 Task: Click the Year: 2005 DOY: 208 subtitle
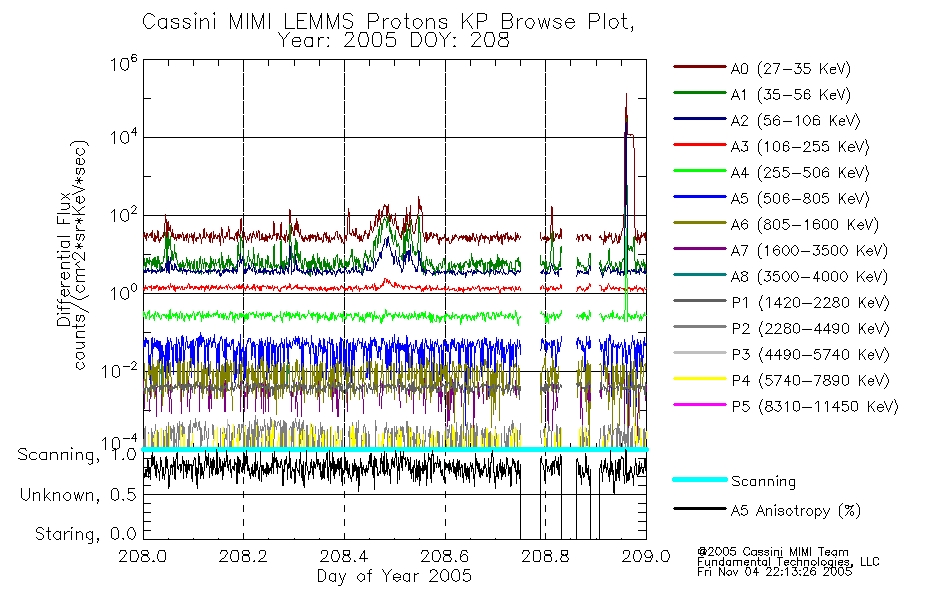(x=393, y=41)
